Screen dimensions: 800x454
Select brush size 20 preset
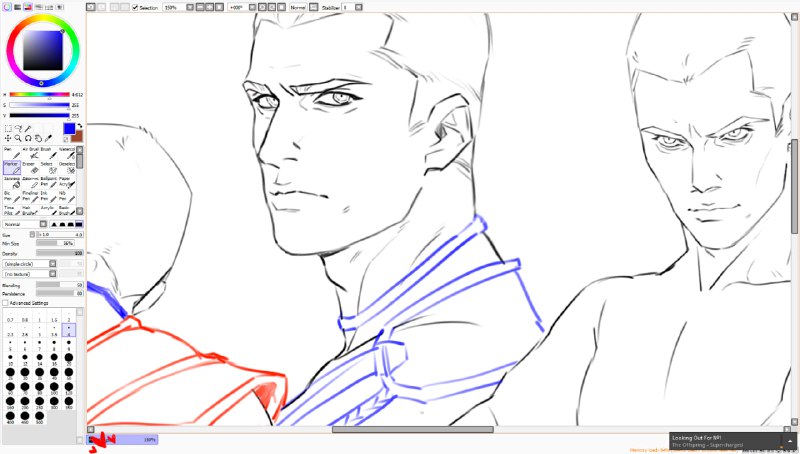[68, 359]
